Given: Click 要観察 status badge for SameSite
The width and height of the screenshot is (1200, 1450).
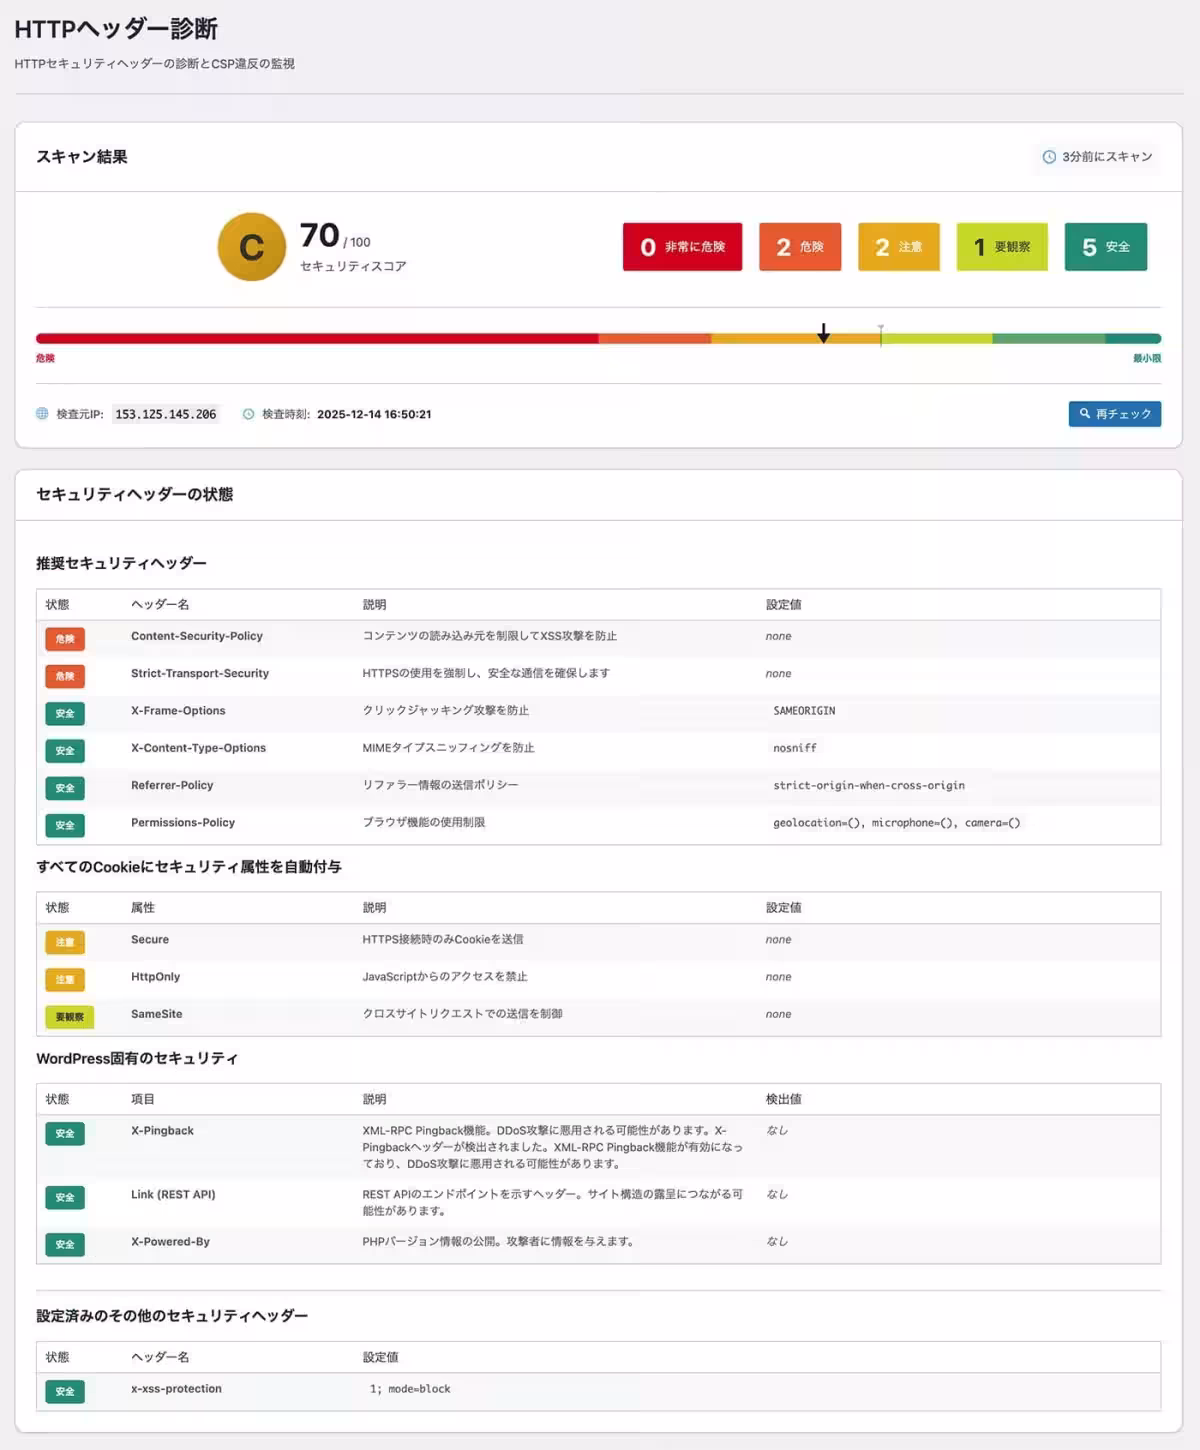Looking at the screenshot, I should point(69,1017).
